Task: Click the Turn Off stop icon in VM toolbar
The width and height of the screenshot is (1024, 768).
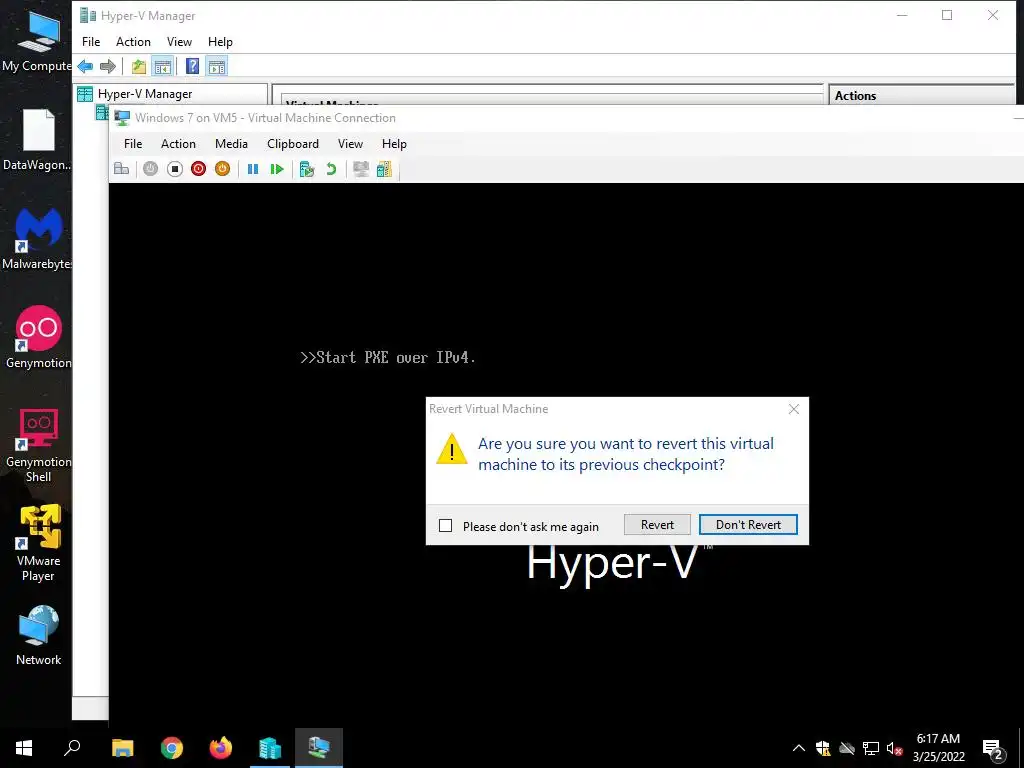Action: click(174, 169)
